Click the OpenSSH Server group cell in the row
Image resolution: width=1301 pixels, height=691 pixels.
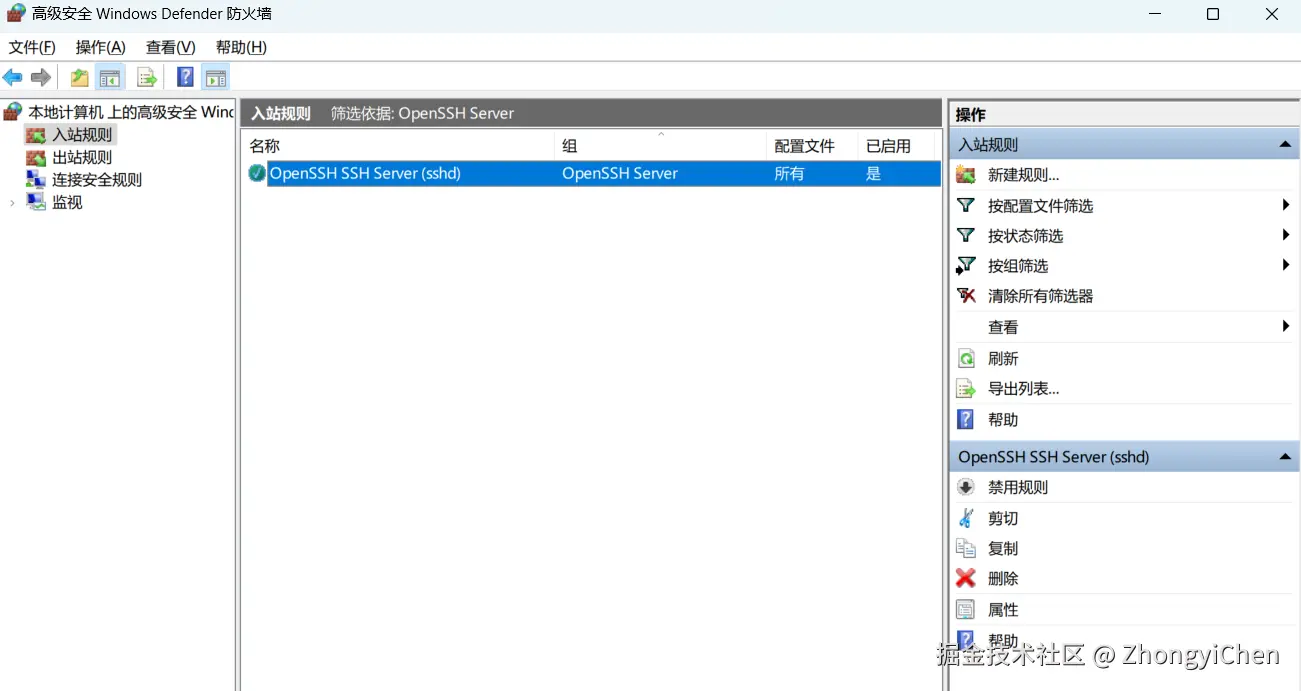tap(620, 173)
